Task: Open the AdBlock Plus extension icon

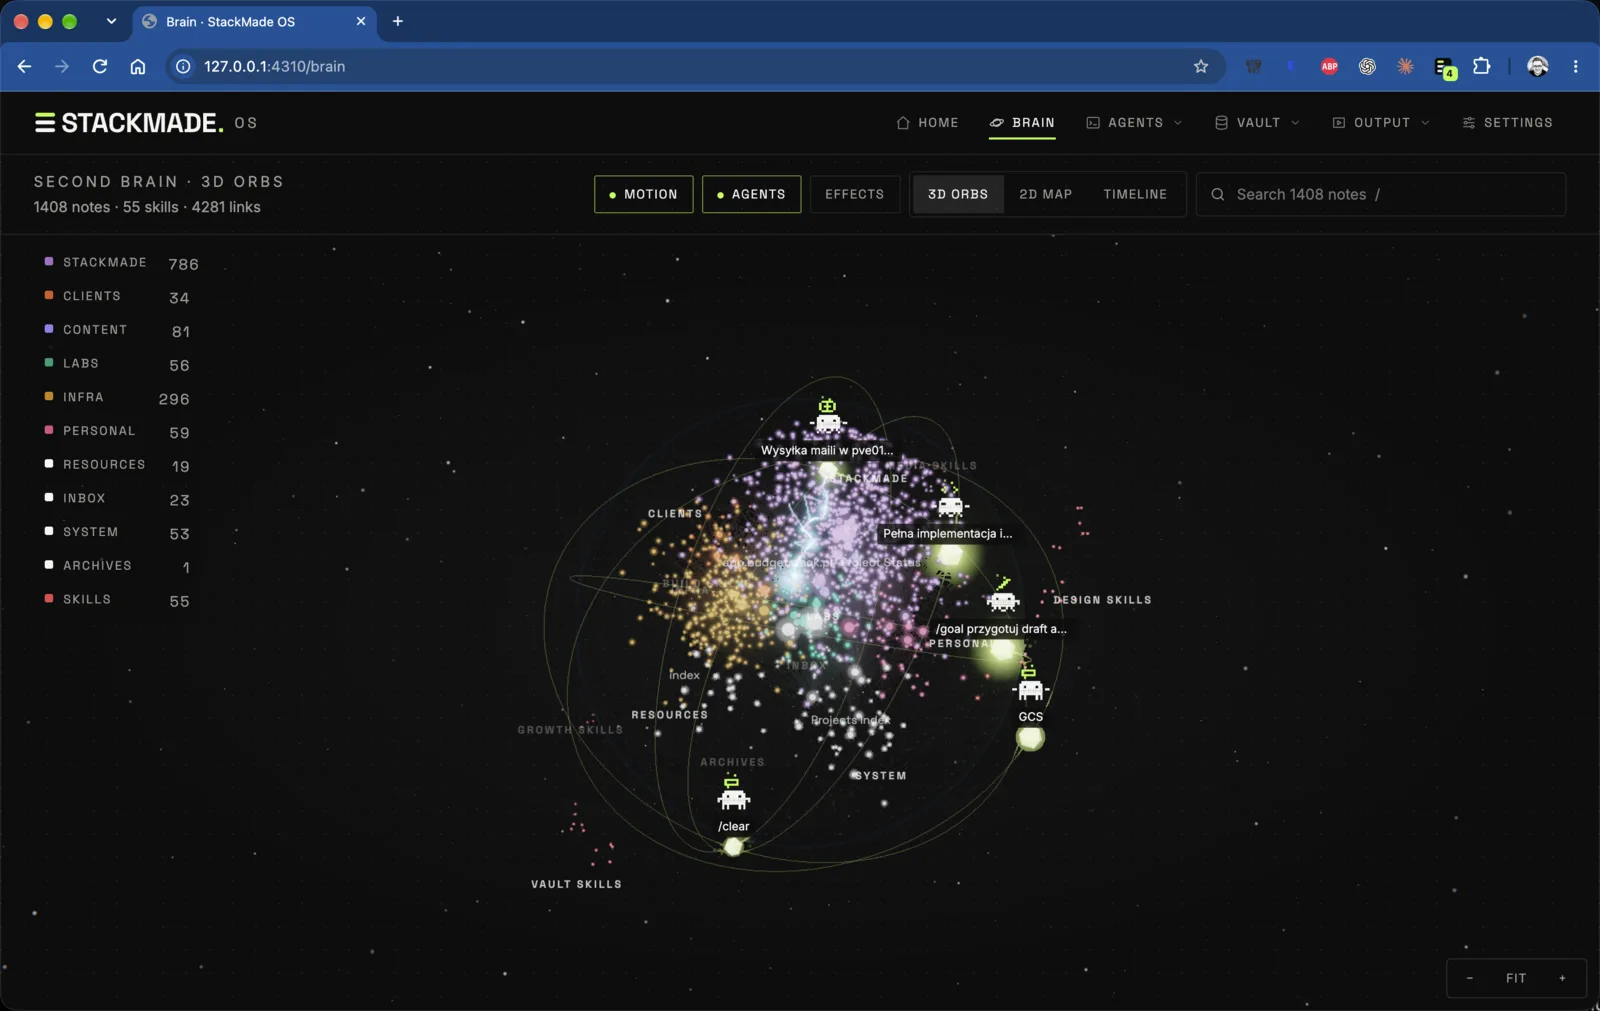Action: click(x=1329, y=66)
